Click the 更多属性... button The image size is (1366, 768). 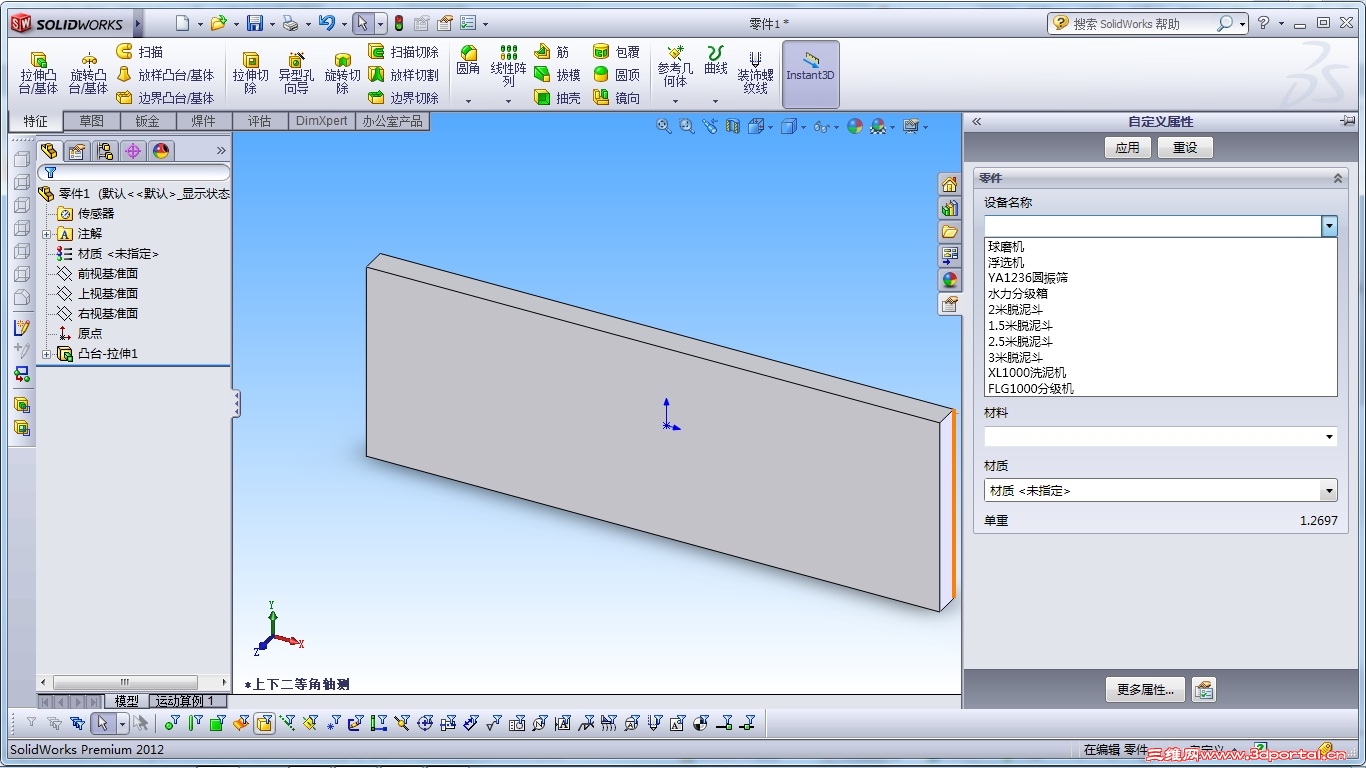point(1145,689)
